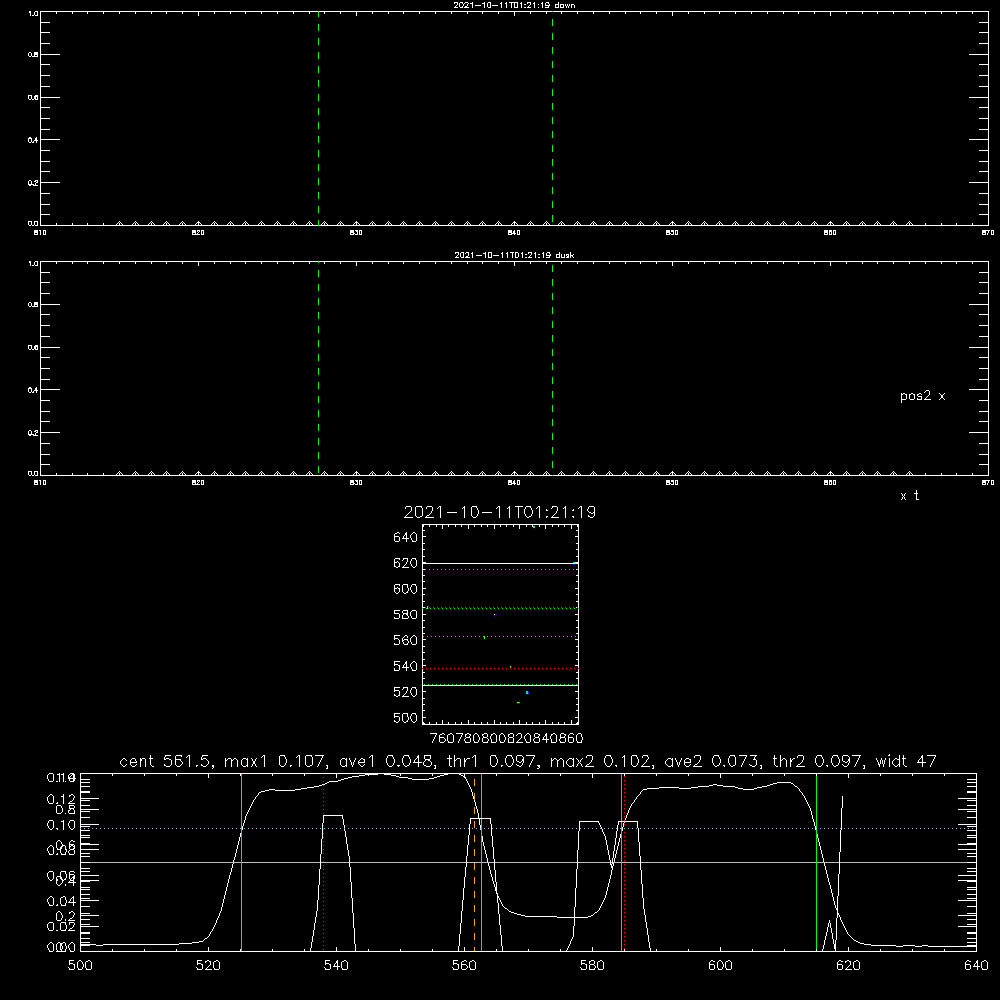The image size is (1000, 1000).
Task: Click the upper white horizontal line in small plot
Action: point(500,563)
